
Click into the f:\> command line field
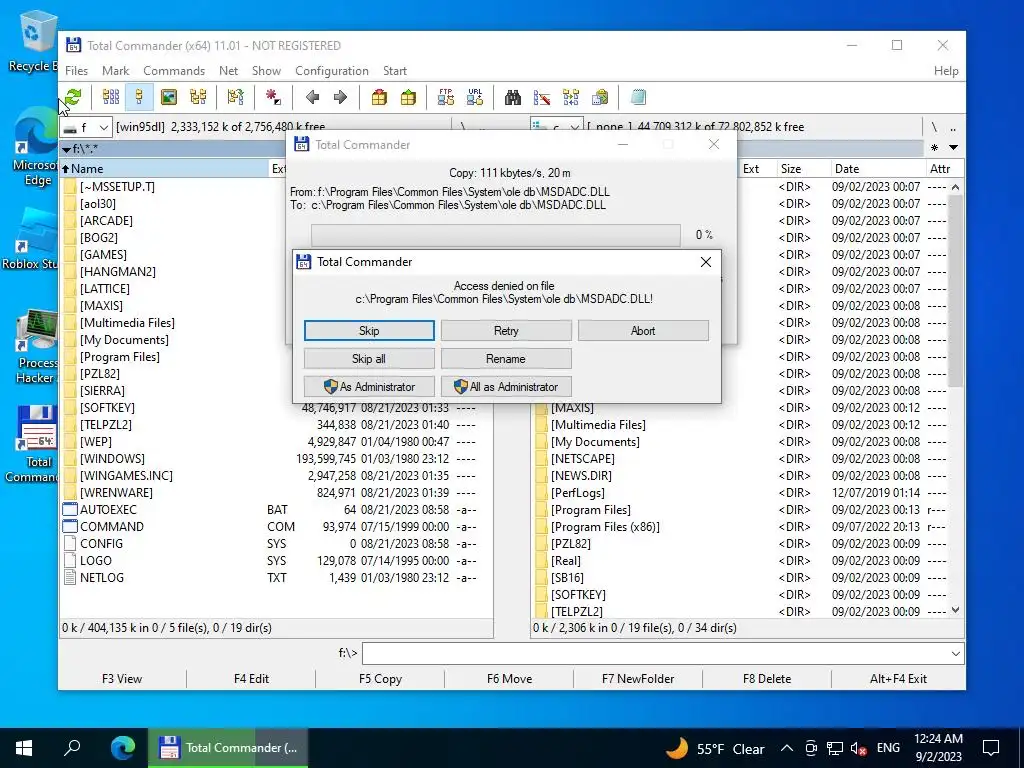click(656, 653)
